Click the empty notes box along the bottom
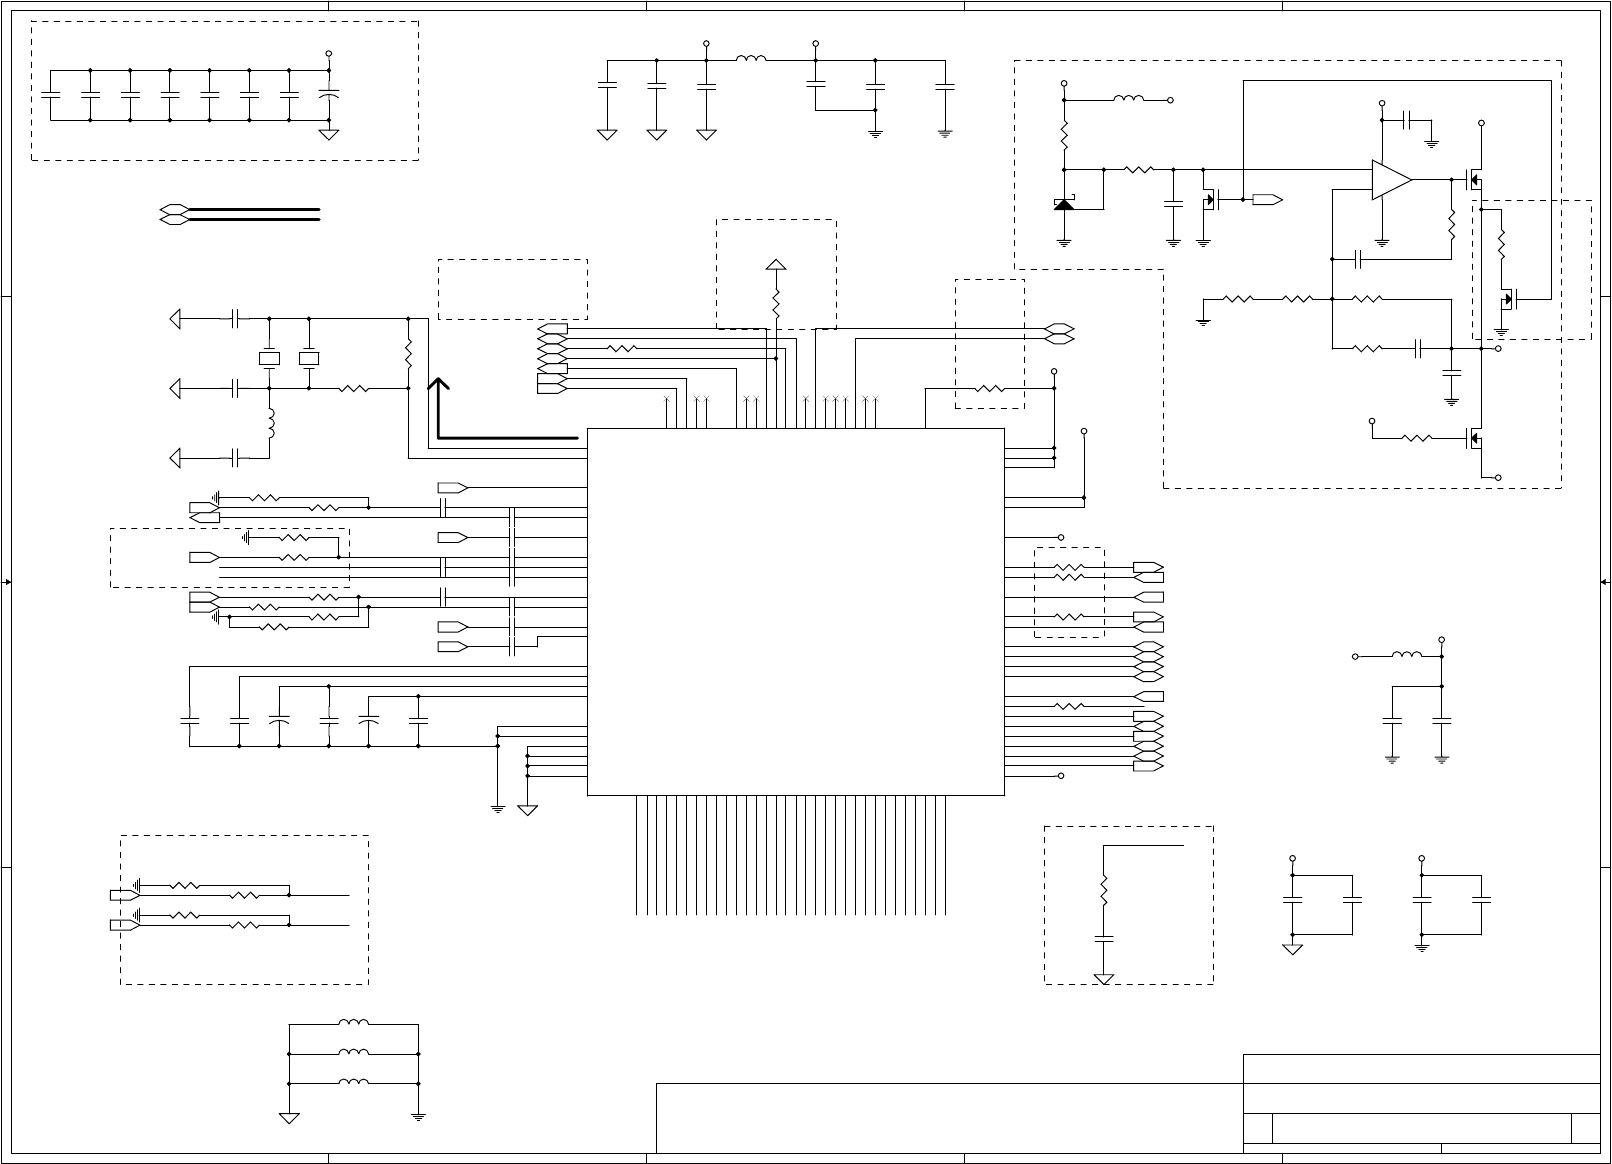Image resolution: width=1612 pixels, height=1164 pixels. 949,1118
